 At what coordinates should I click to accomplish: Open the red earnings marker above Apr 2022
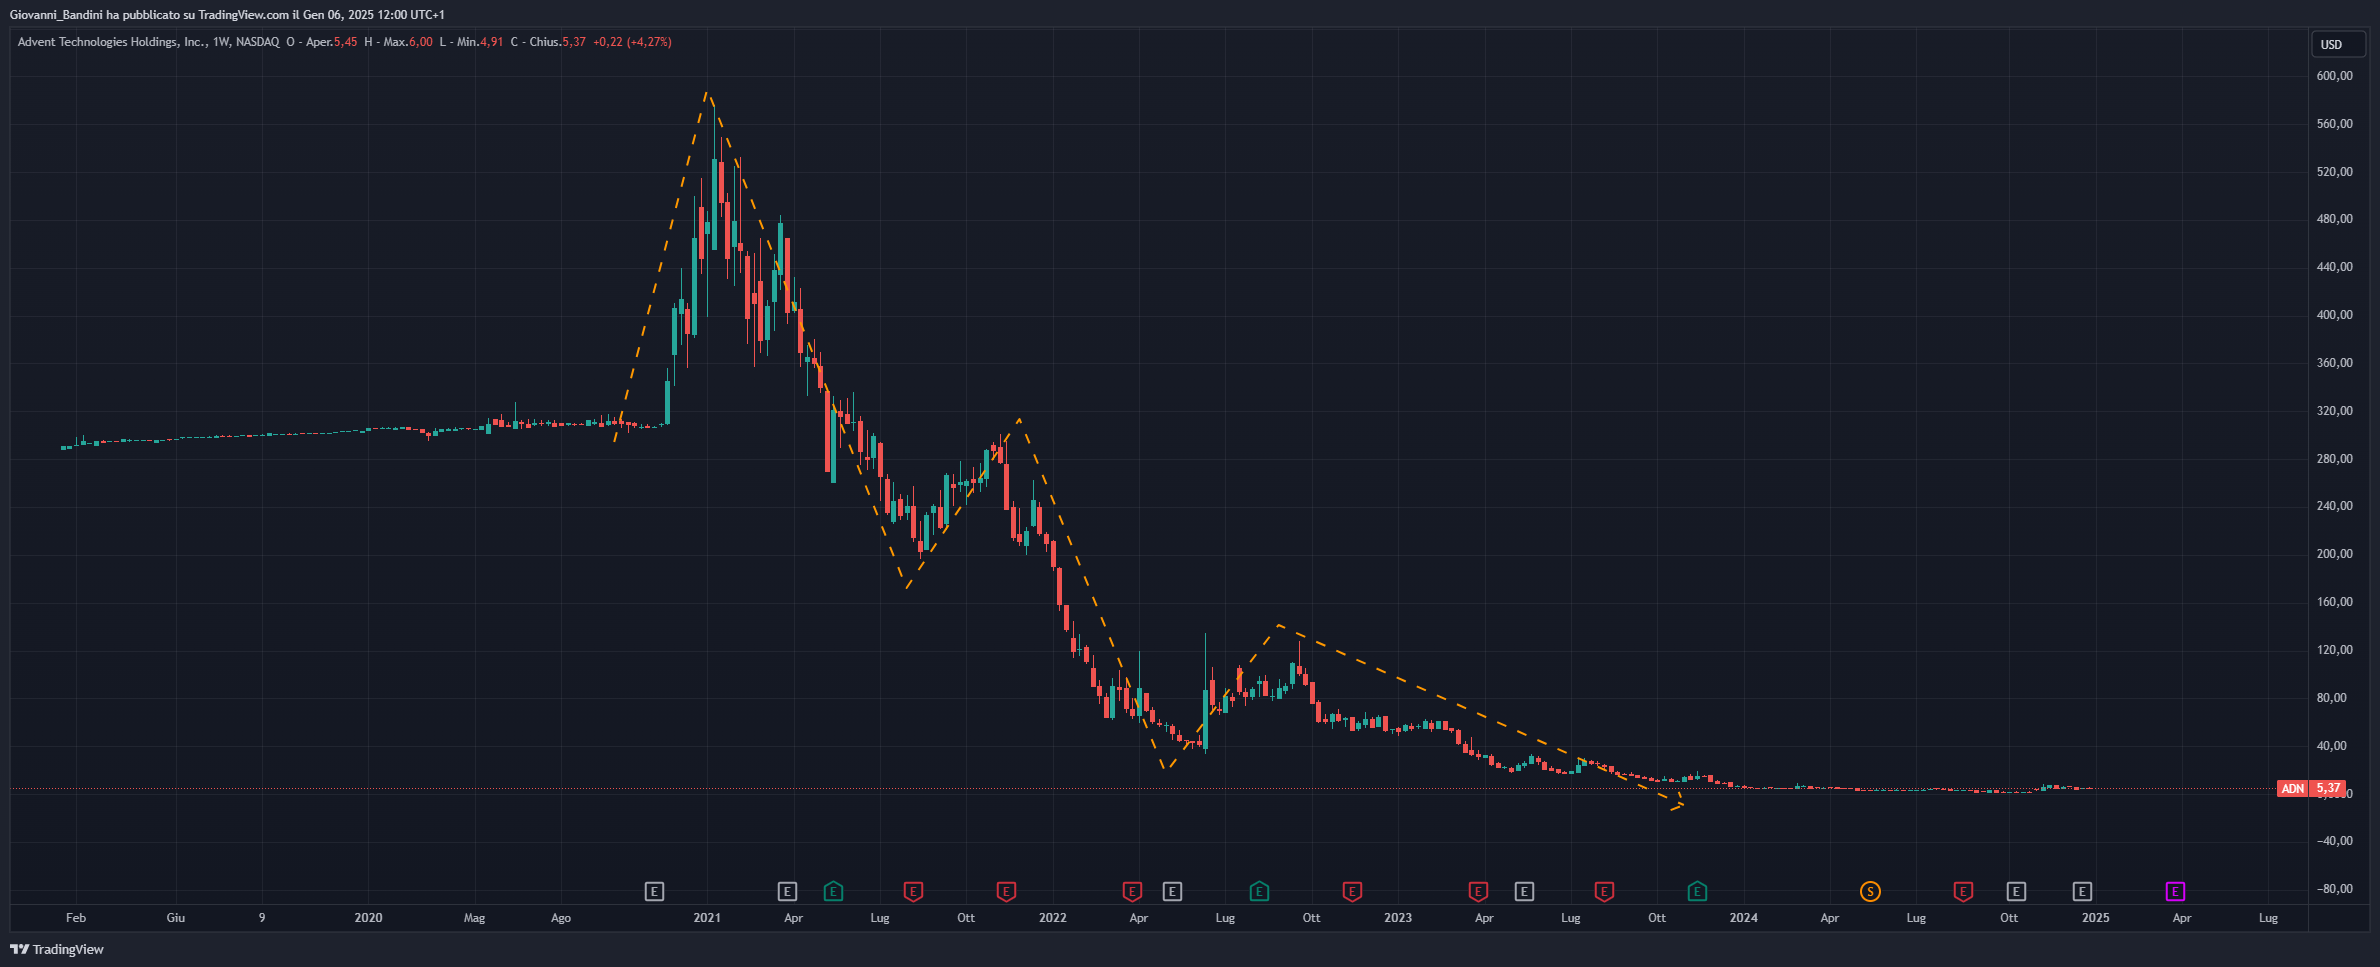click(1132, 891)
